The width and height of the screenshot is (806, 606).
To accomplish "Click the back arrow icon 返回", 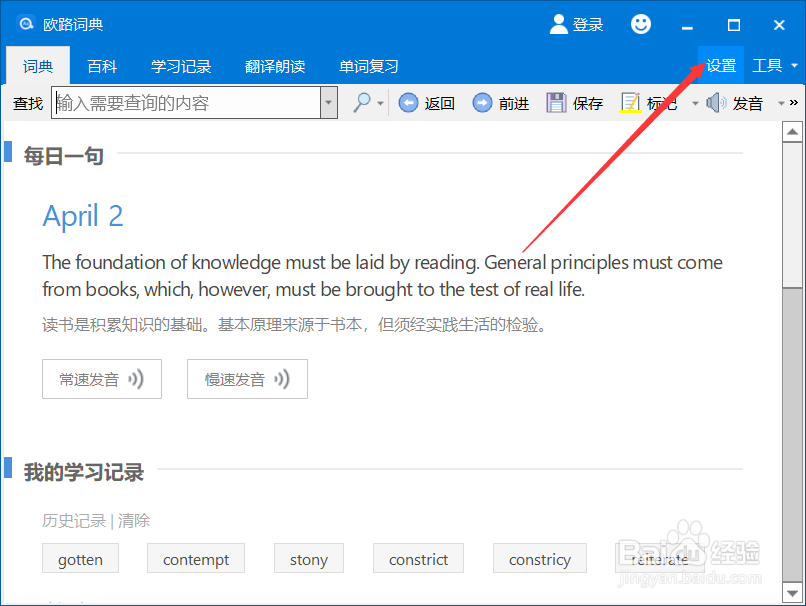I will [x=408, y=103].
